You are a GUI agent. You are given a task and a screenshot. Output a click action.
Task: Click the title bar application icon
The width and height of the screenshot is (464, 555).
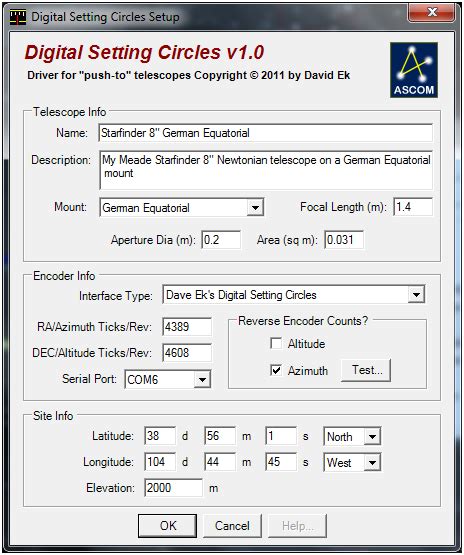point(18,17)
